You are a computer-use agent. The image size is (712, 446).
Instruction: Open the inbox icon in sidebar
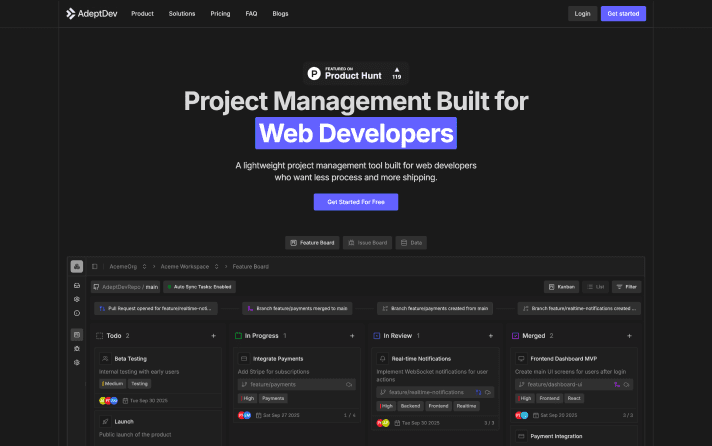coord(77,286)
